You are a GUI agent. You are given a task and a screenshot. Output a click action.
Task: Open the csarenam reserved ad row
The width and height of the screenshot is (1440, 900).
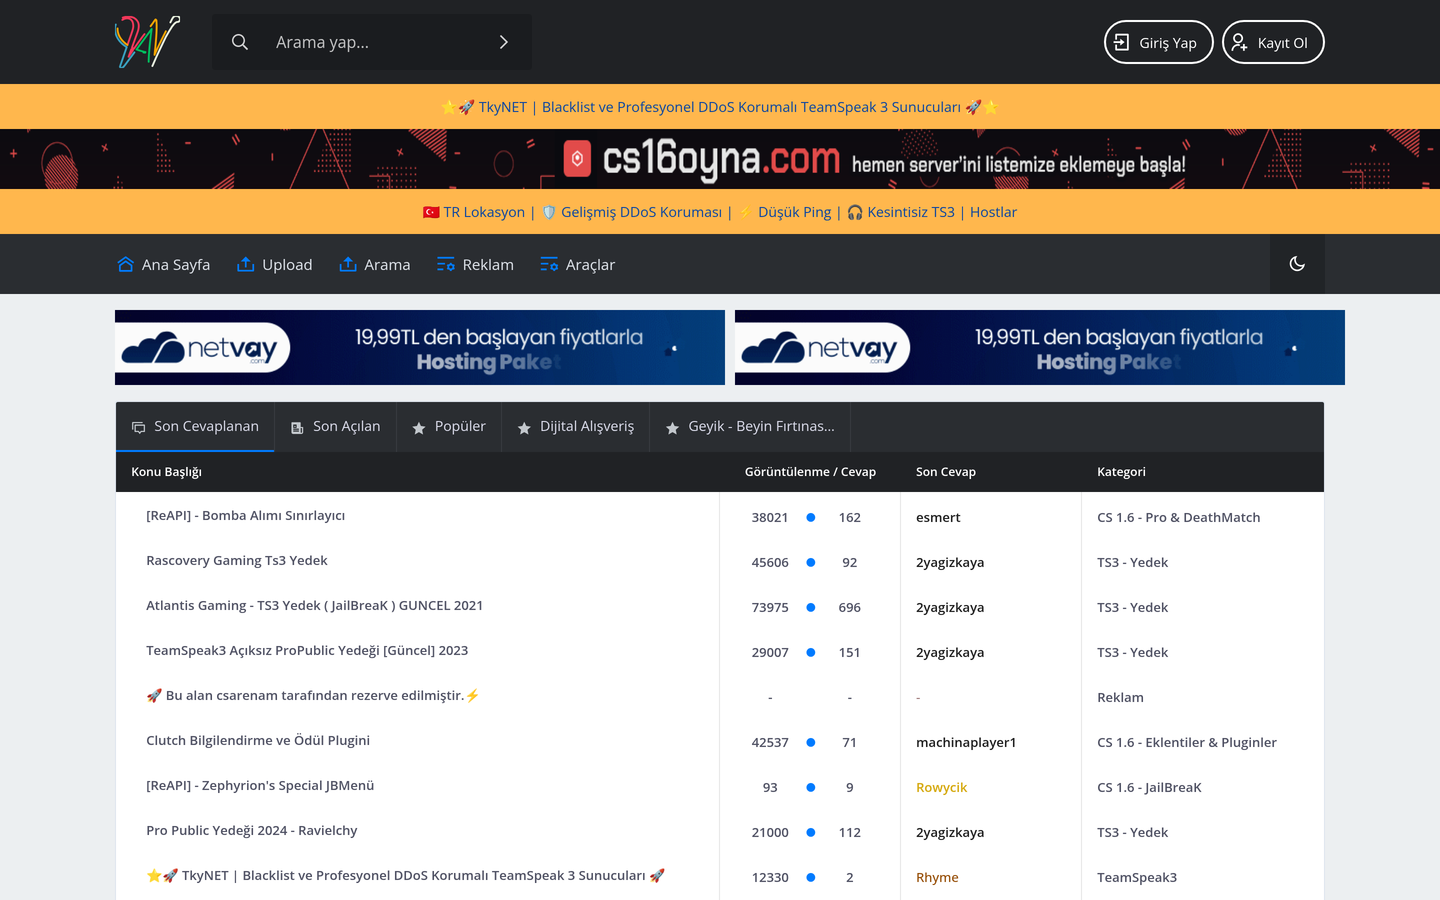pos(313,696)
